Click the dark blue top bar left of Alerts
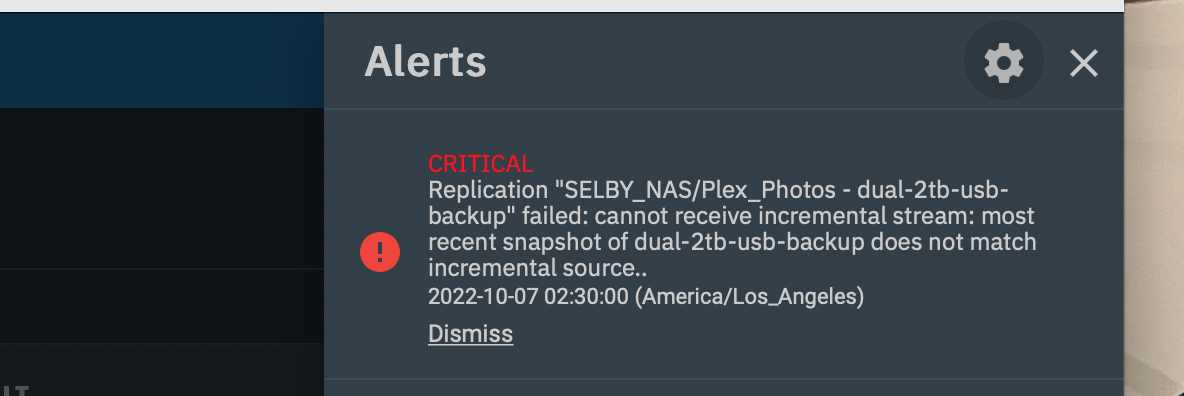1184x396 pixels. (x=162, y=60)
